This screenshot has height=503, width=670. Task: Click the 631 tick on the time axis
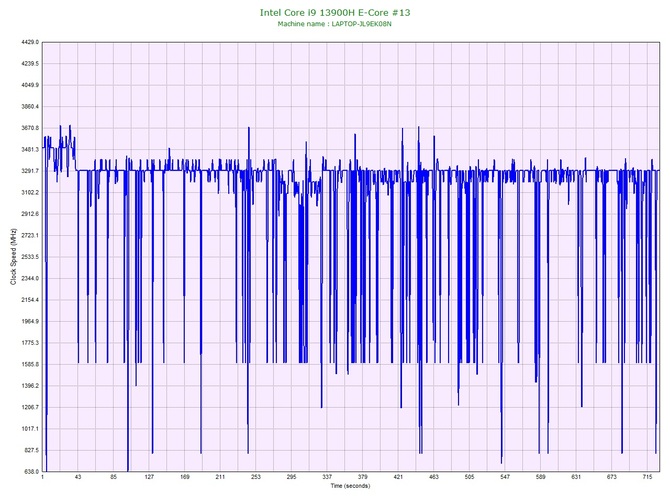tap(576, 477)
